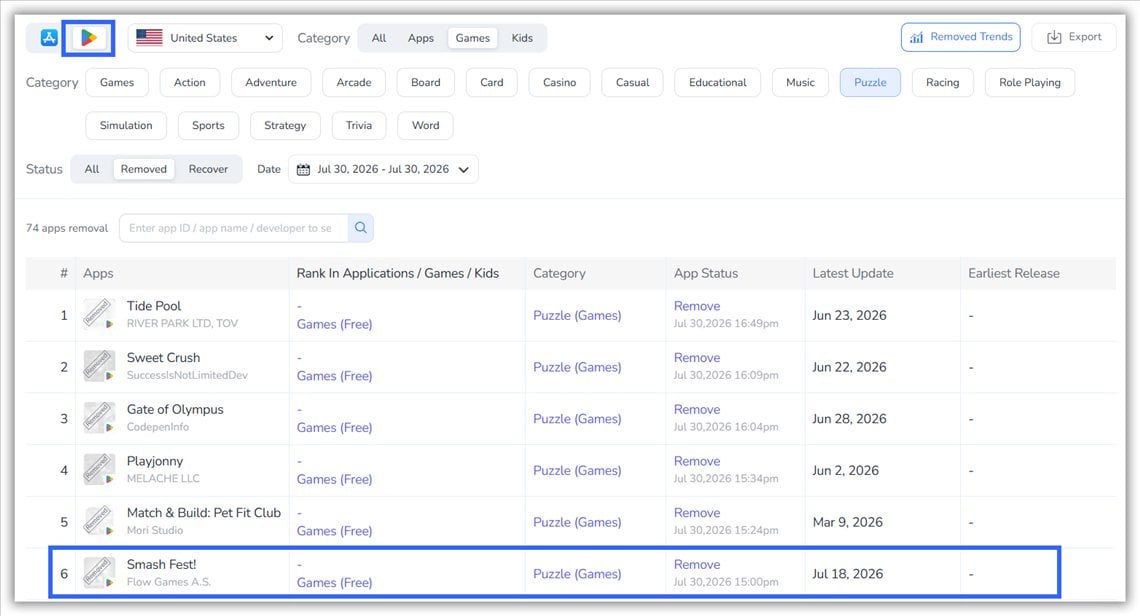Screen dimensions: 1140x616
Task: Choose the Apps category tab
Action: point(420,38)
